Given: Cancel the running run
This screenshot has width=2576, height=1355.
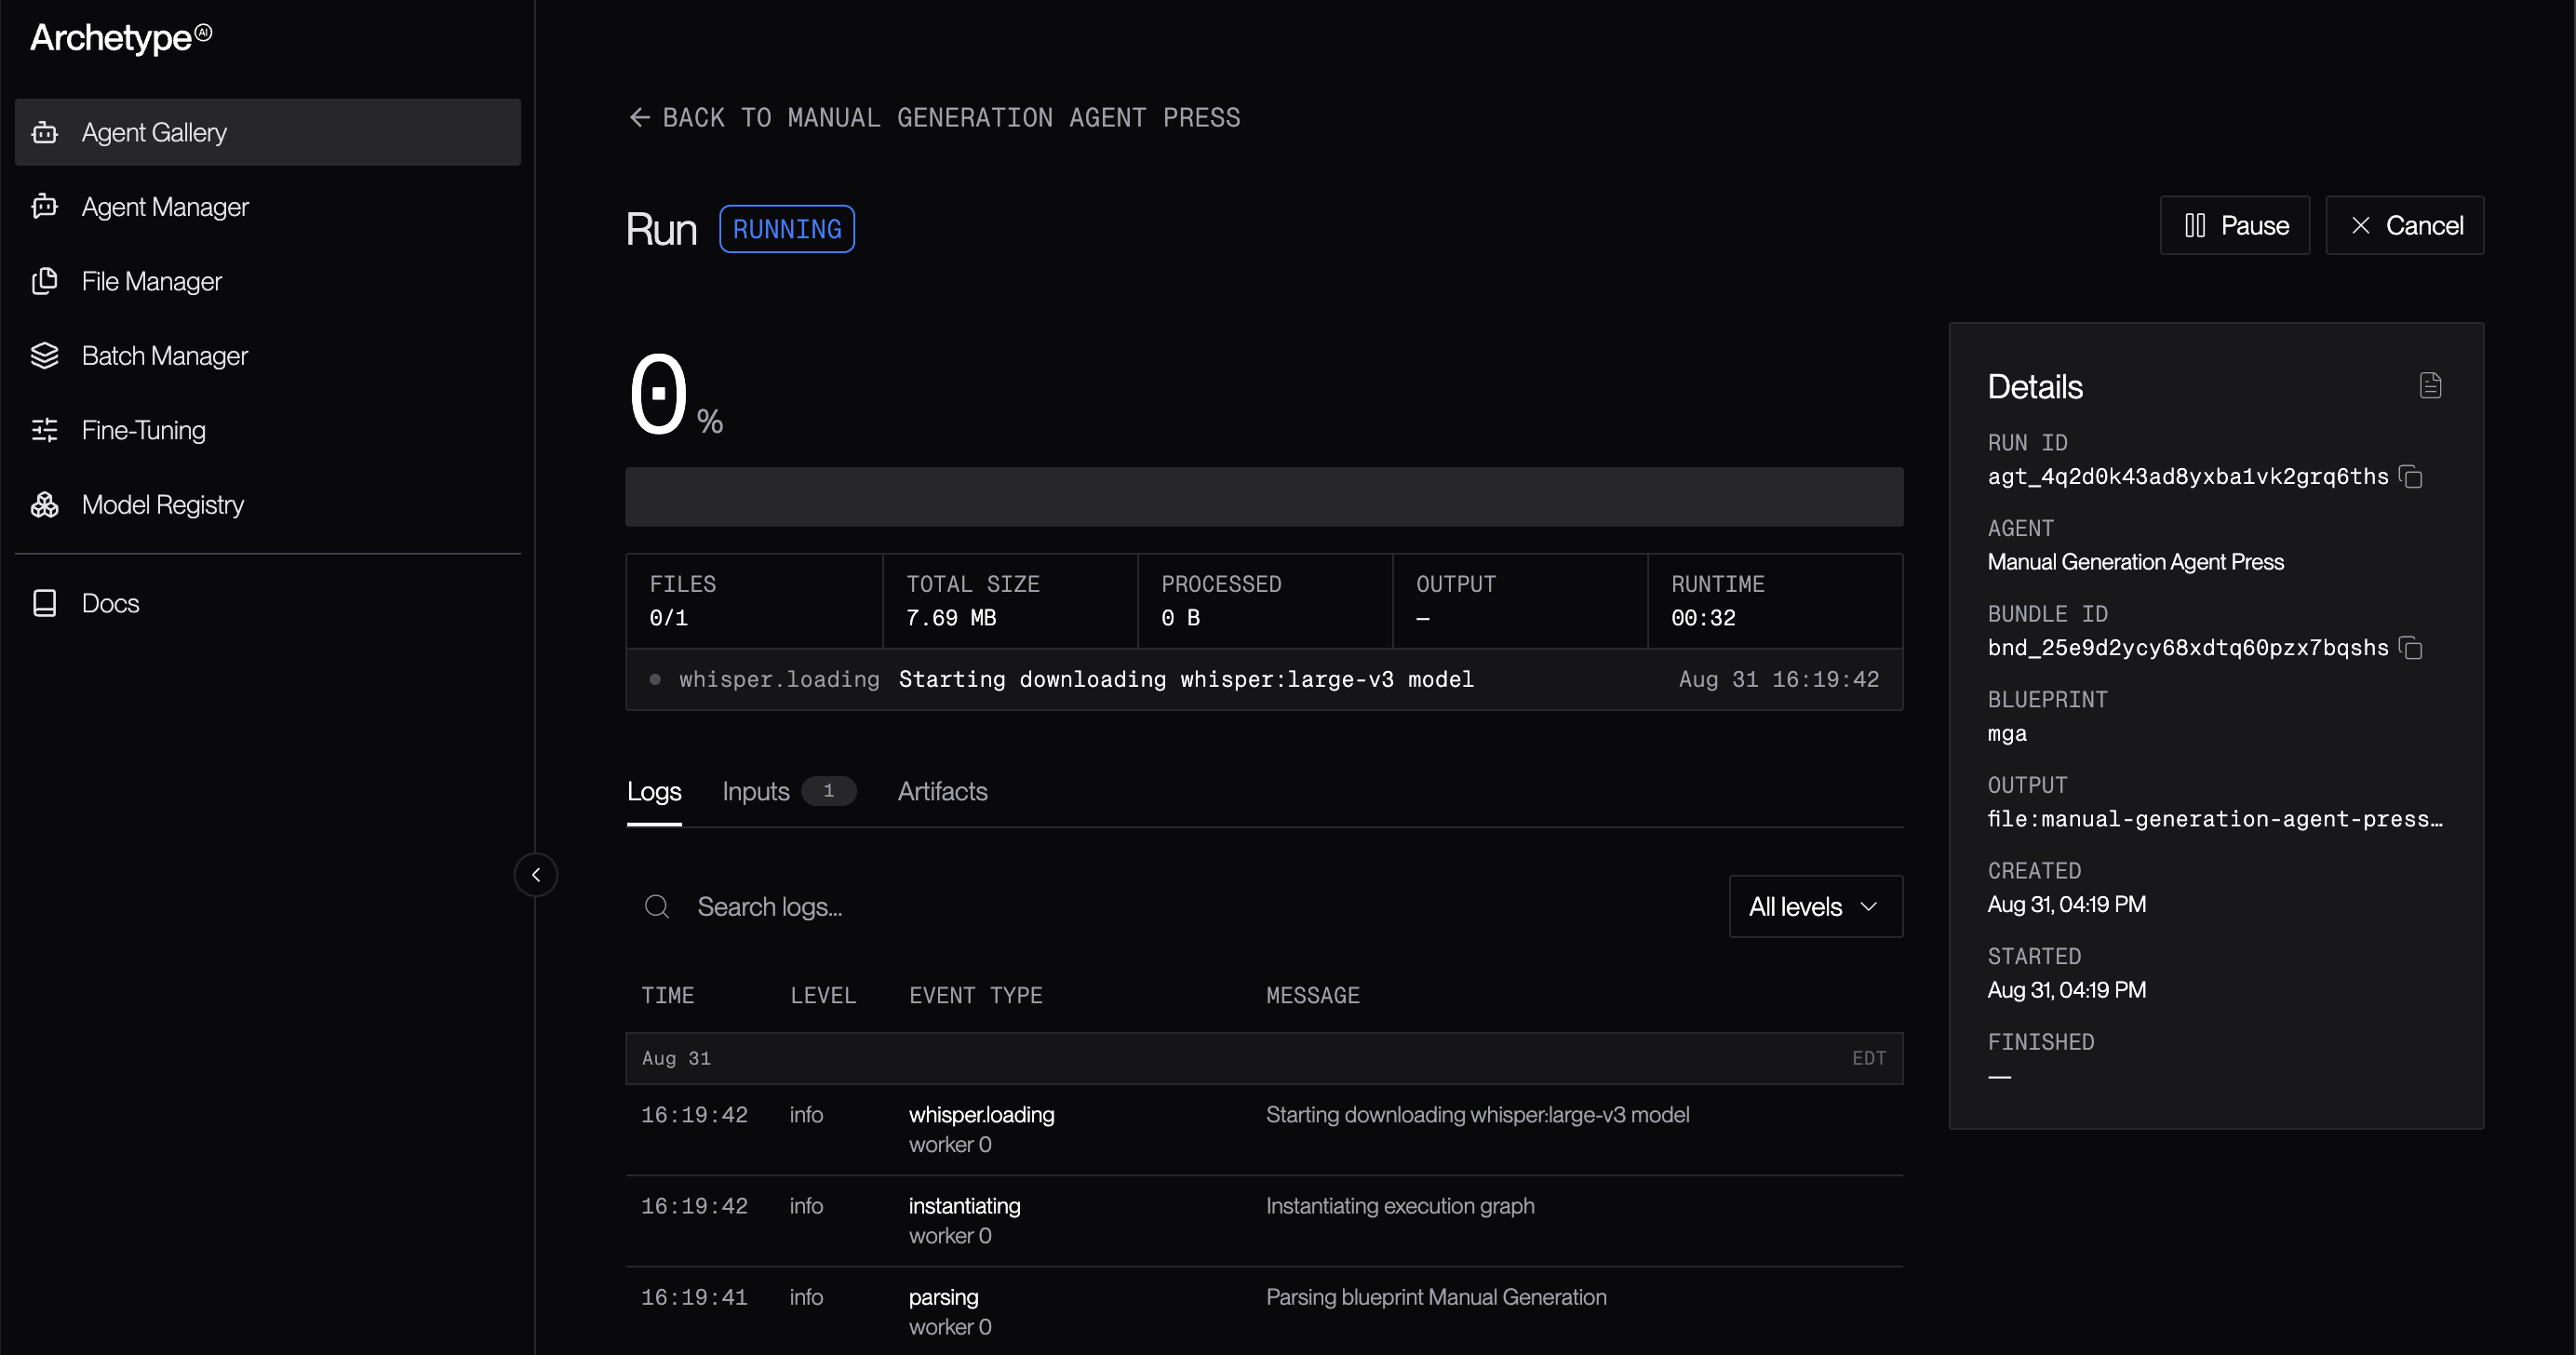Looking at the screenshot, I should coord(2405,225).
